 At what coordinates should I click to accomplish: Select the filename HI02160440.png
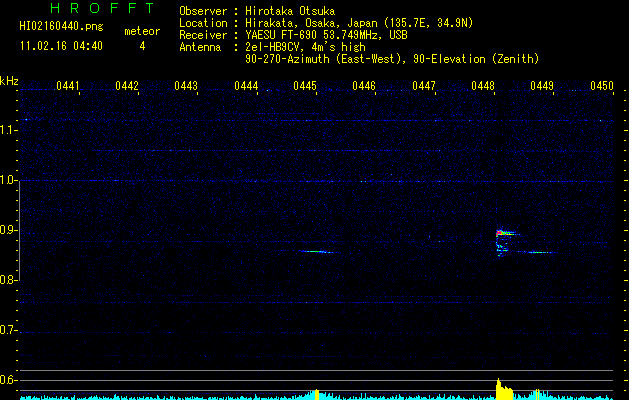tap(61, 26)
